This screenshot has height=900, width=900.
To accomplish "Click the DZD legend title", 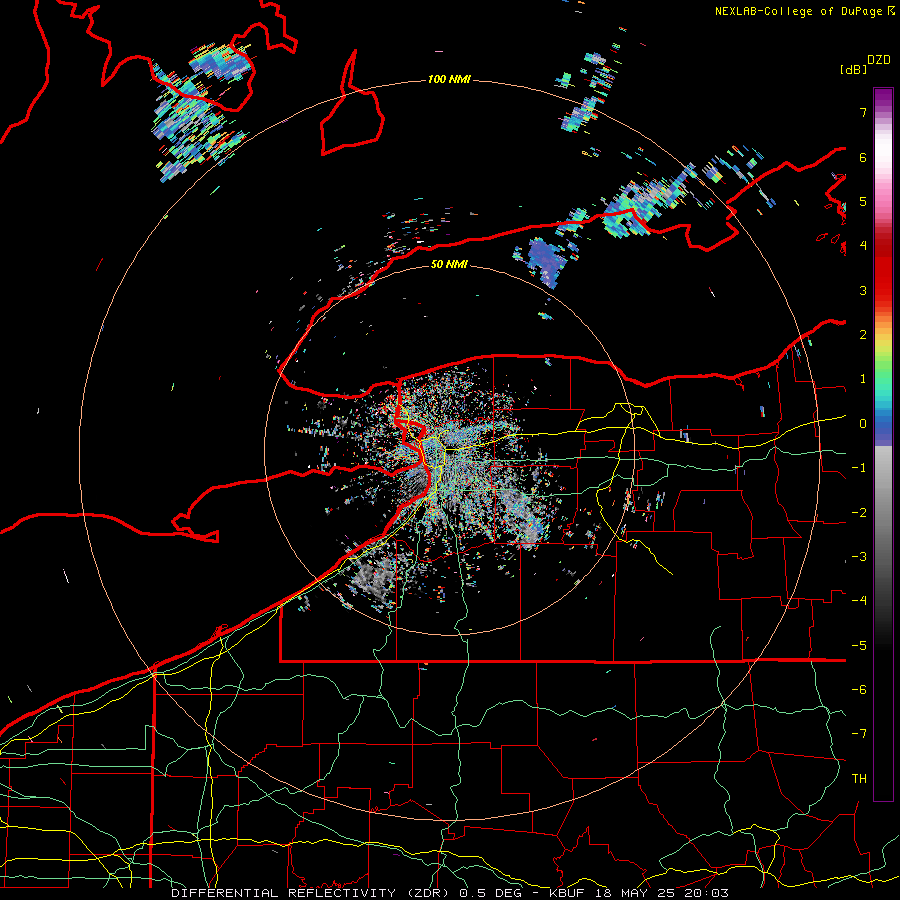I will (879, 60).
